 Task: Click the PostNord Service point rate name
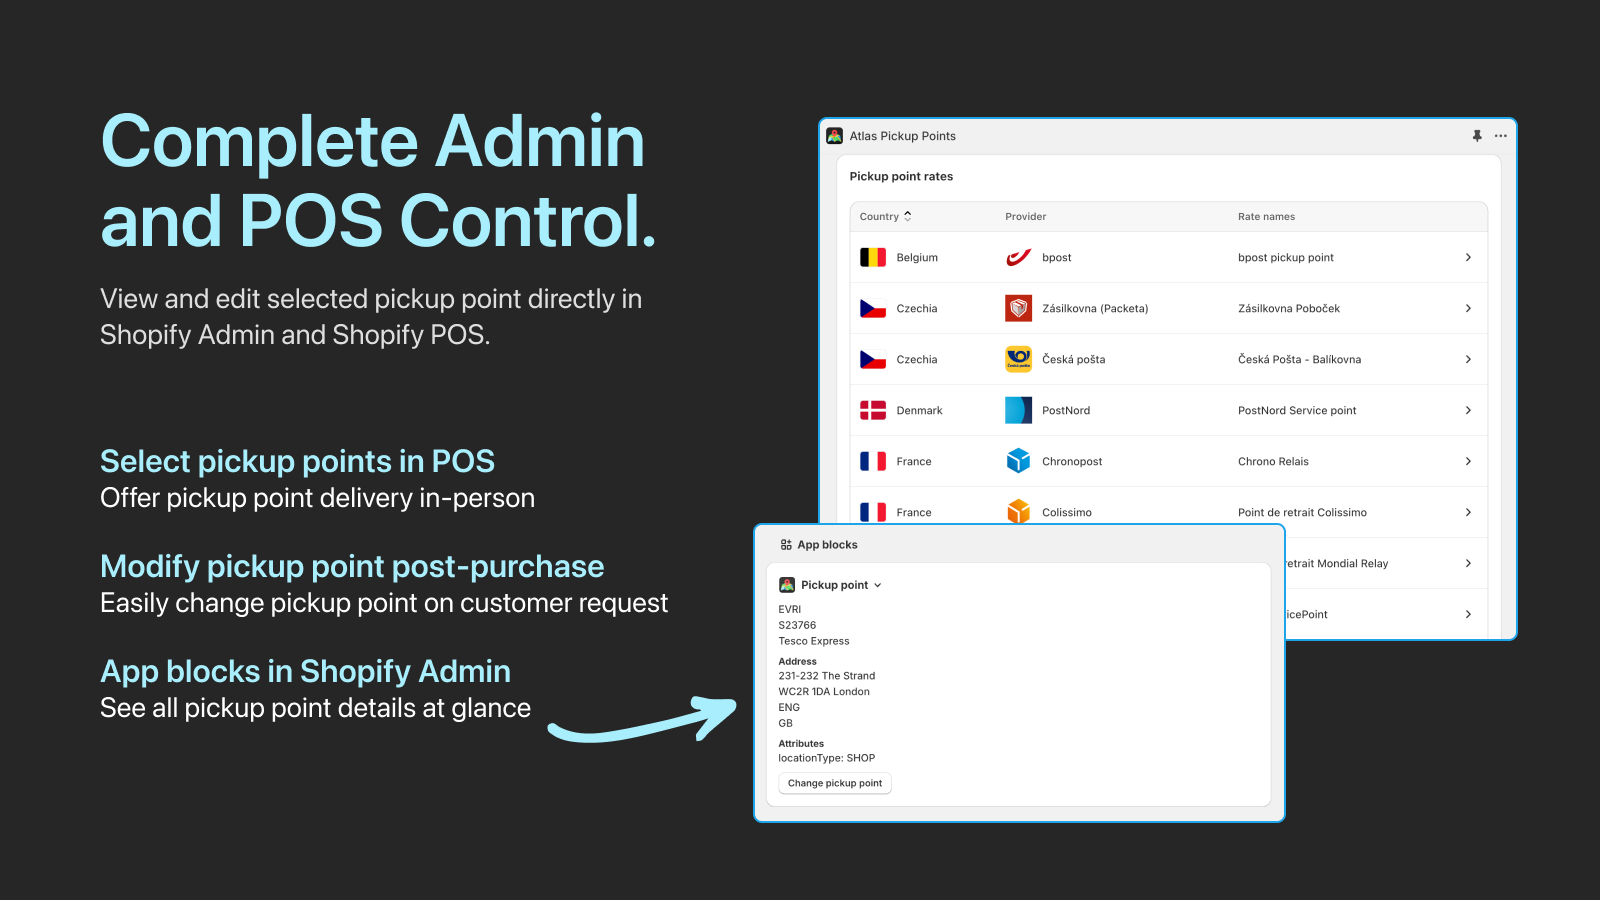1297,410
